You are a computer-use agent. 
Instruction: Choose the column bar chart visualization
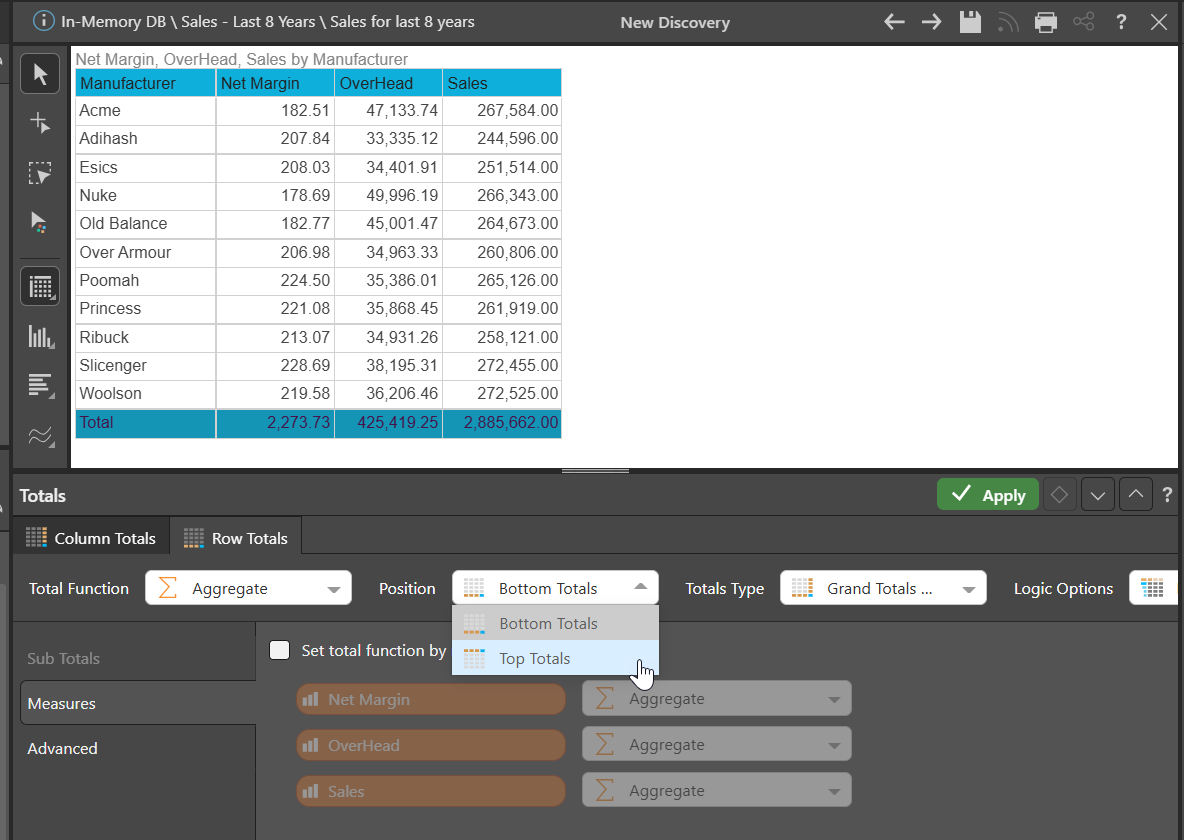(40, 336)
